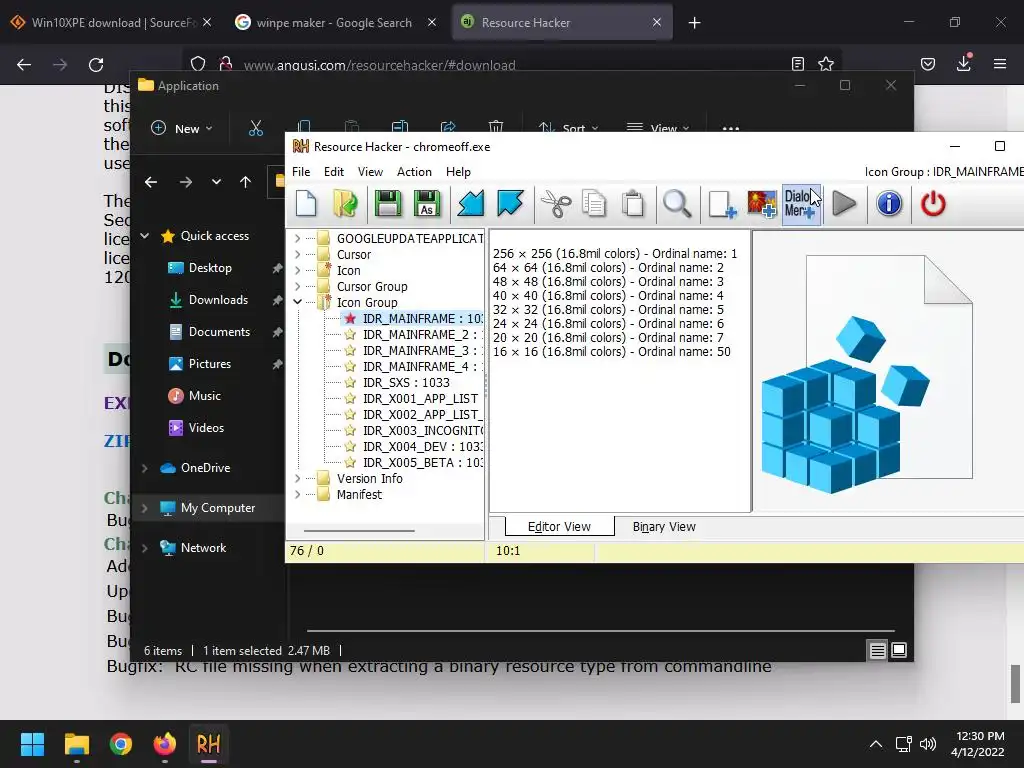The height and width of the screenshot is (768, 1024).
Task: Expand the Cursor Group tree node
Action: pyautogui.click(x=297, y=286)
